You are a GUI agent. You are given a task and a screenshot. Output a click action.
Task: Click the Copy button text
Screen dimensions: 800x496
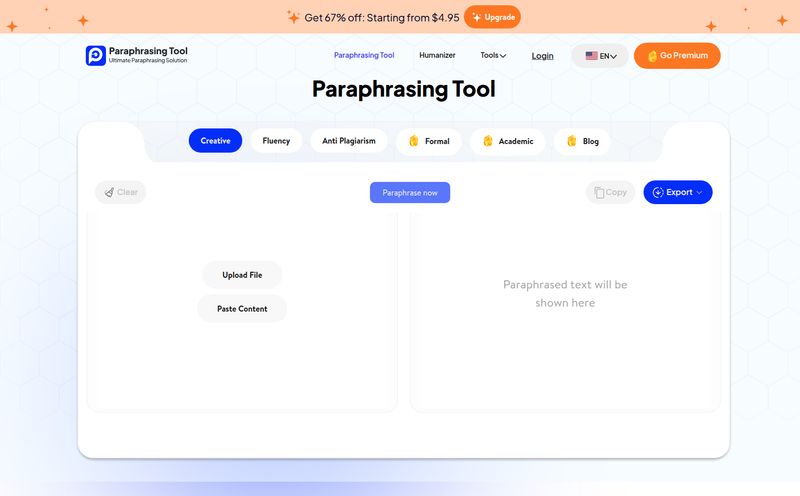(616, 192)
